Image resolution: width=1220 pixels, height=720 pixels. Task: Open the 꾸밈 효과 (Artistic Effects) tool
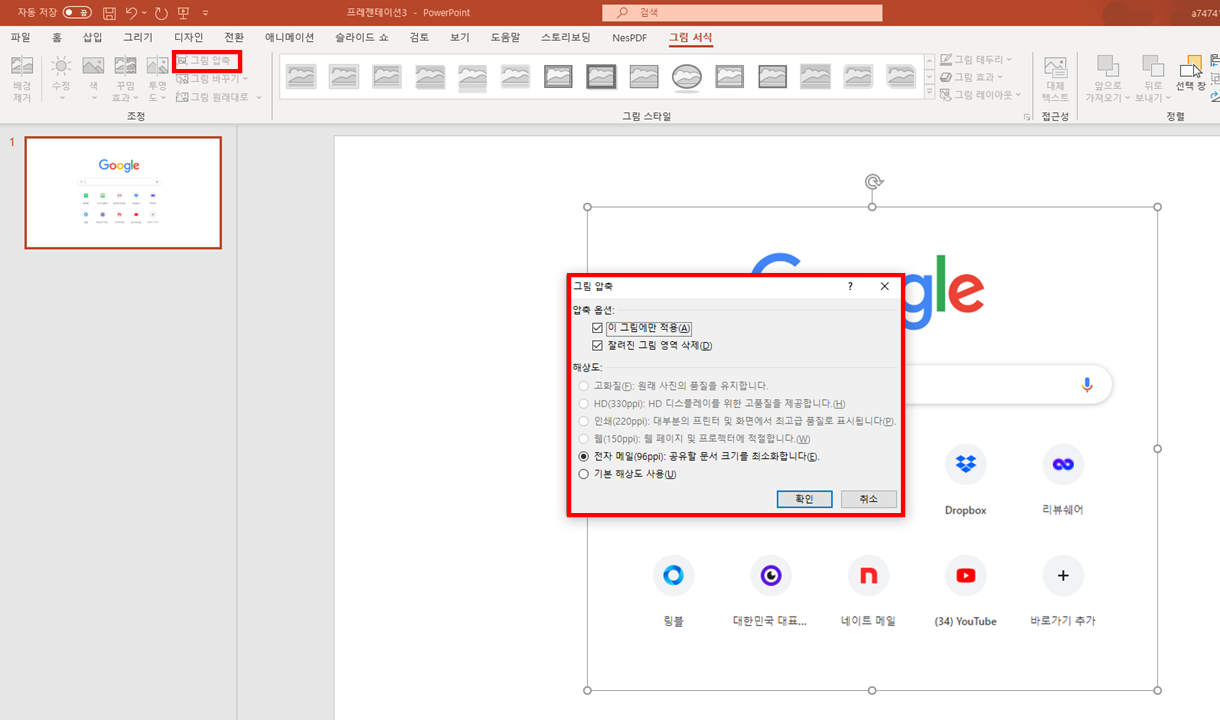(x=125, y=79)
